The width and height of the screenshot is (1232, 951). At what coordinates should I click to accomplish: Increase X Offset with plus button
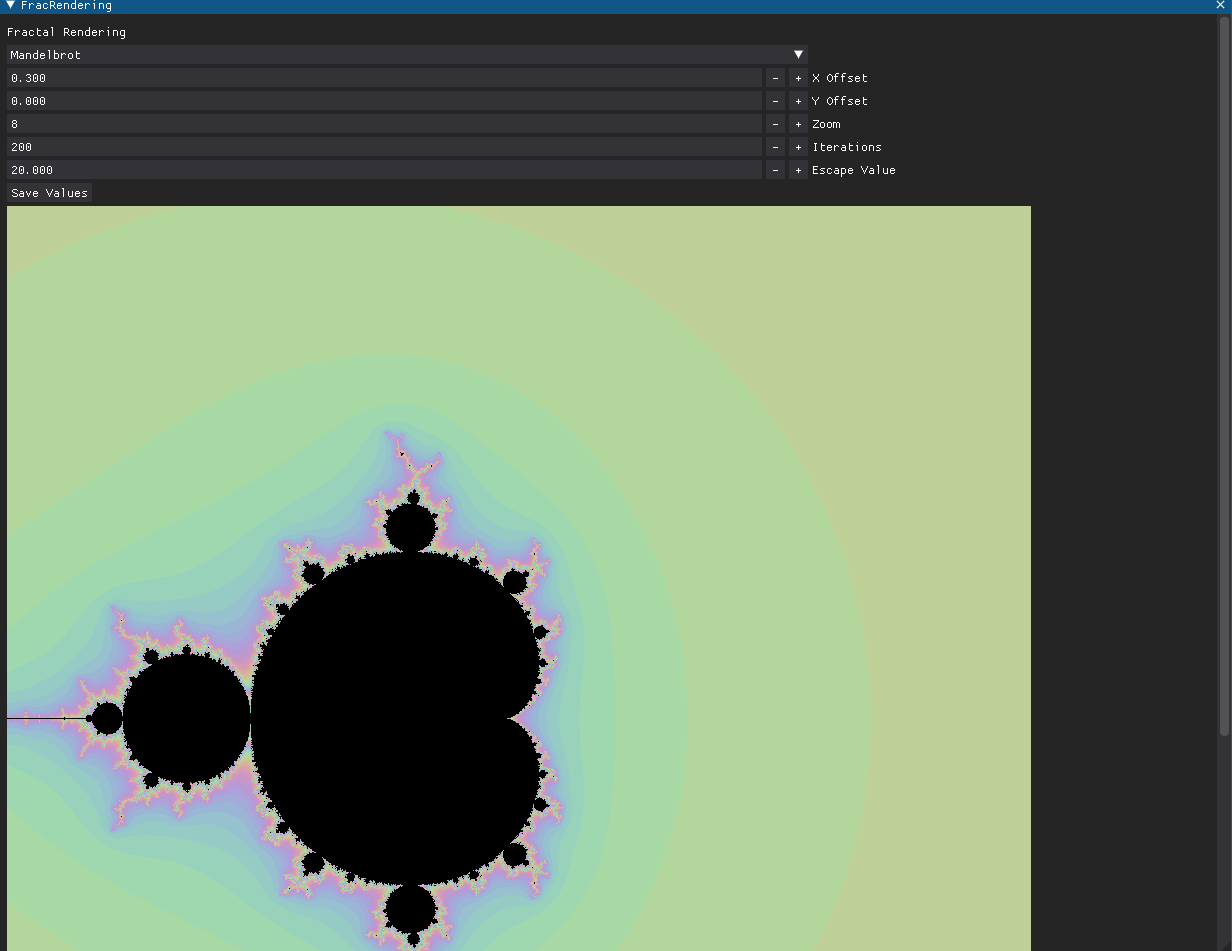coord(798,78)
